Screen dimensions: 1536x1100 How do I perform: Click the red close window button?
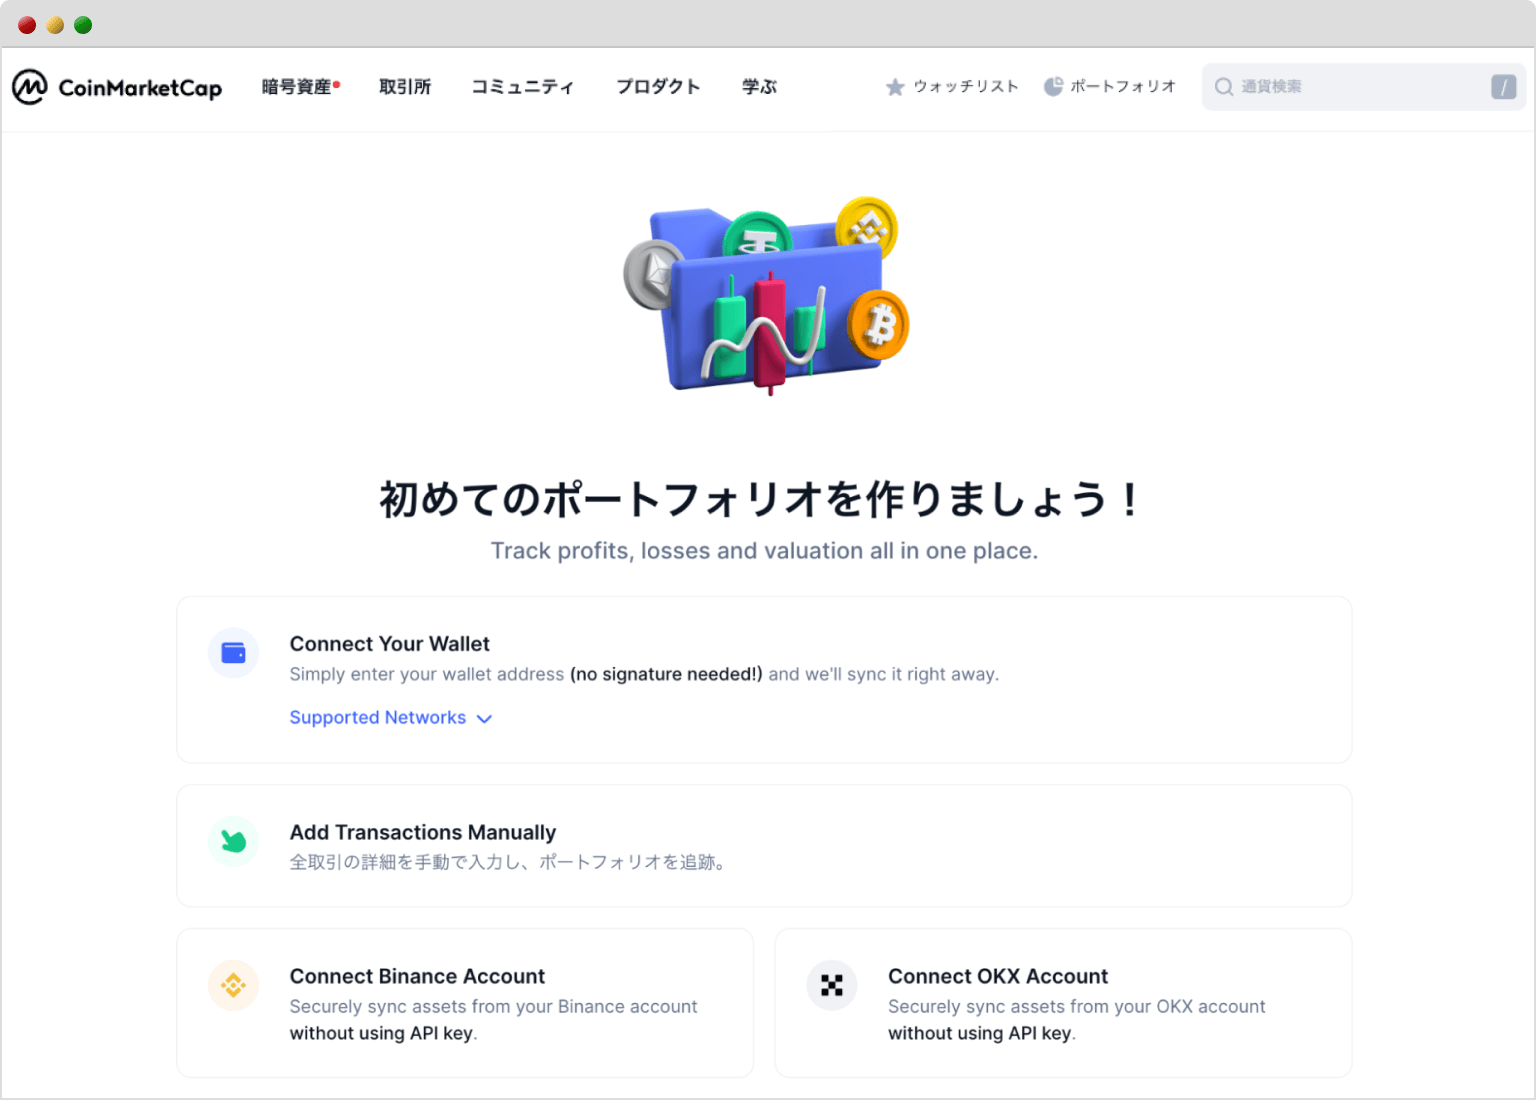click(x=27, y=25)
